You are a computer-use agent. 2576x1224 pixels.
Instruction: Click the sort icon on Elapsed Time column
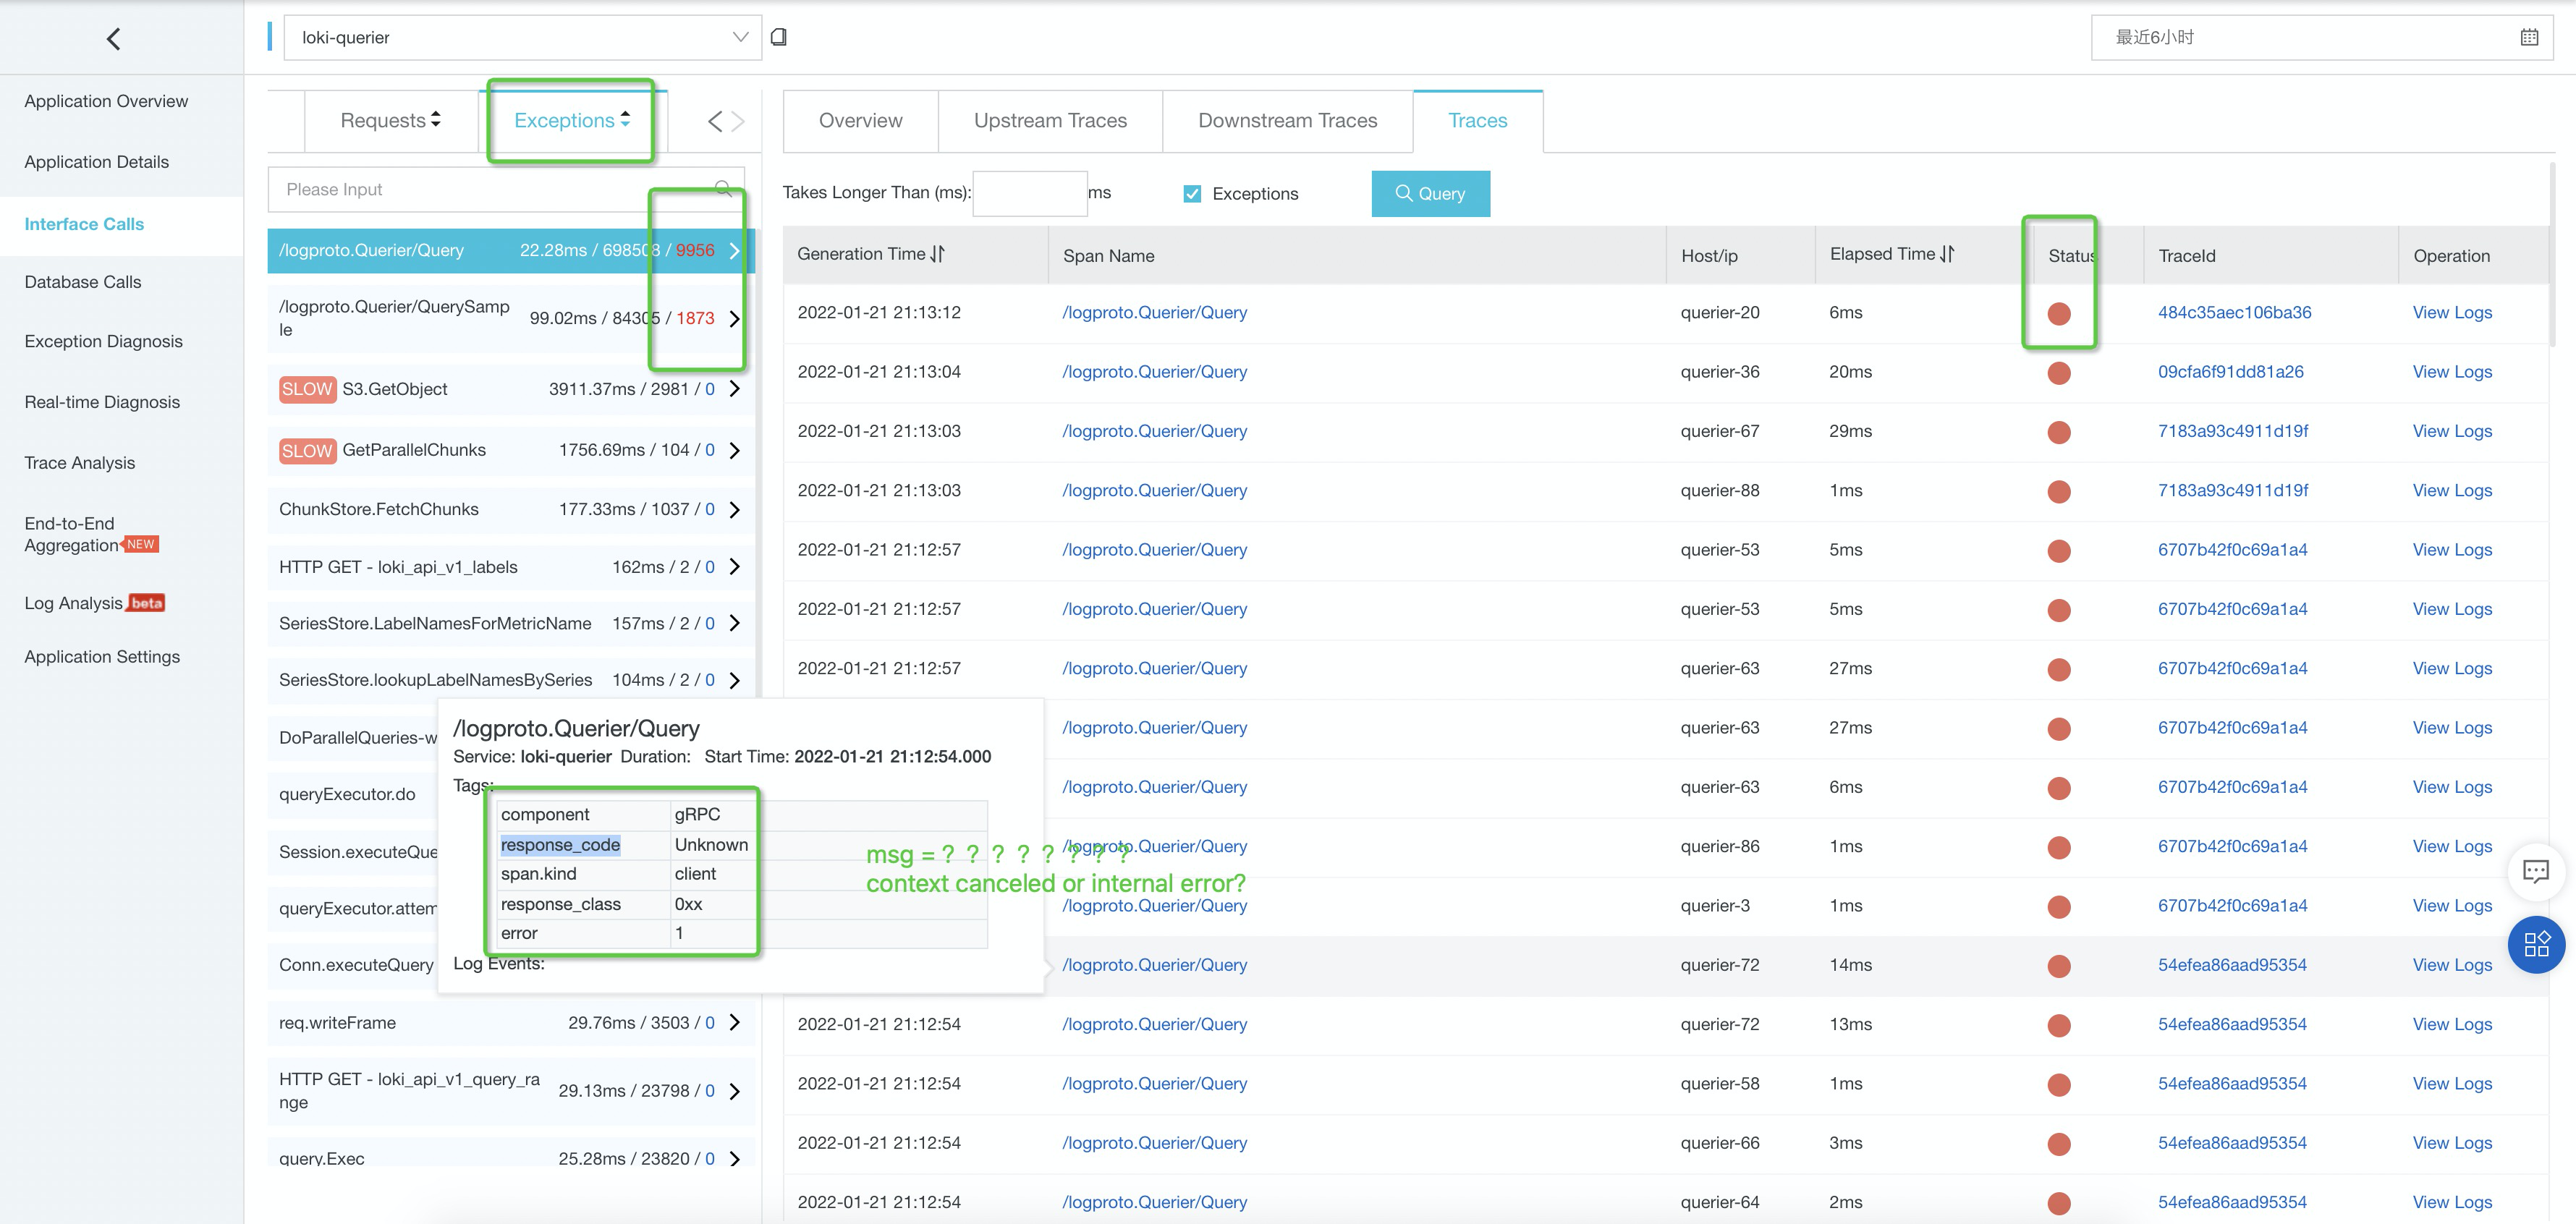point(1944,254)
